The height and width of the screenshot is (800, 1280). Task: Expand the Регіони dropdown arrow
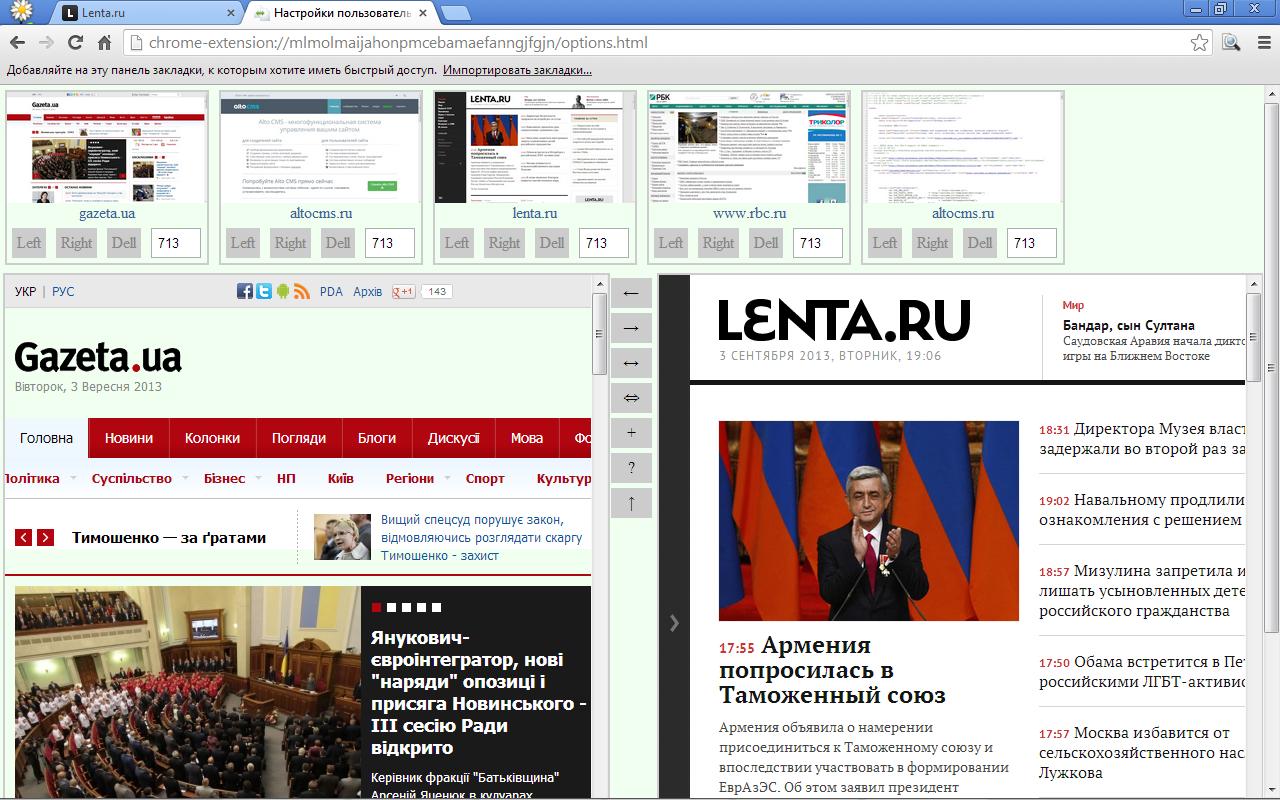tap(447, 479)
